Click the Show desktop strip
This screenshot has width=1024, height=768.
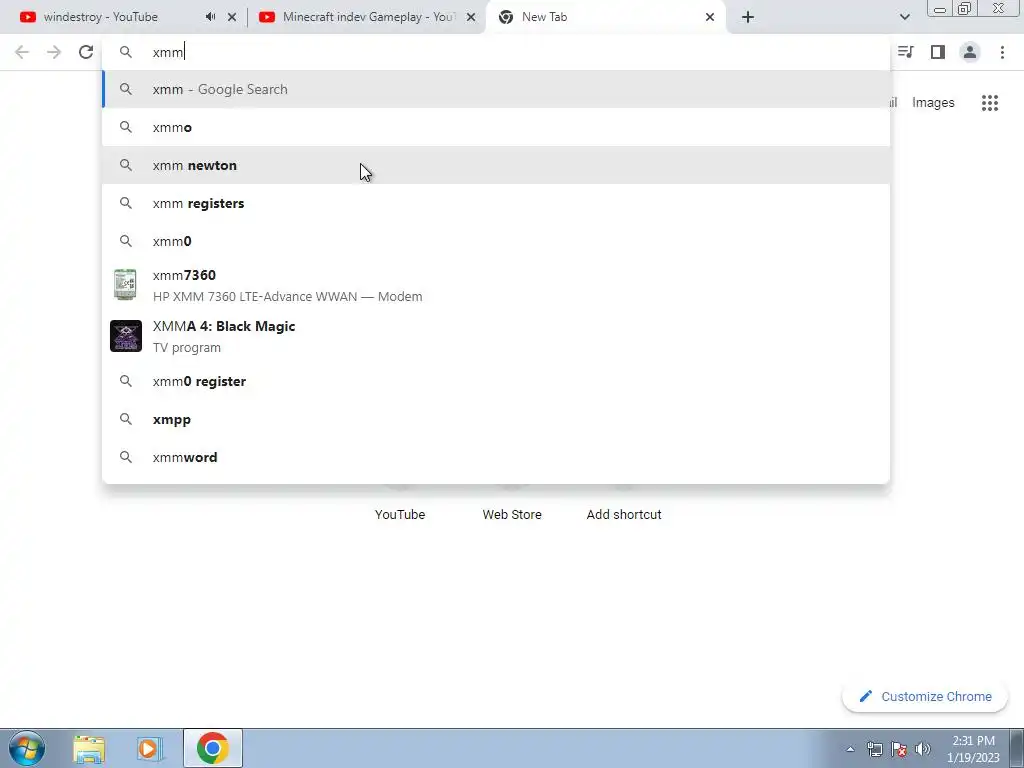(x=1017, y=748)
